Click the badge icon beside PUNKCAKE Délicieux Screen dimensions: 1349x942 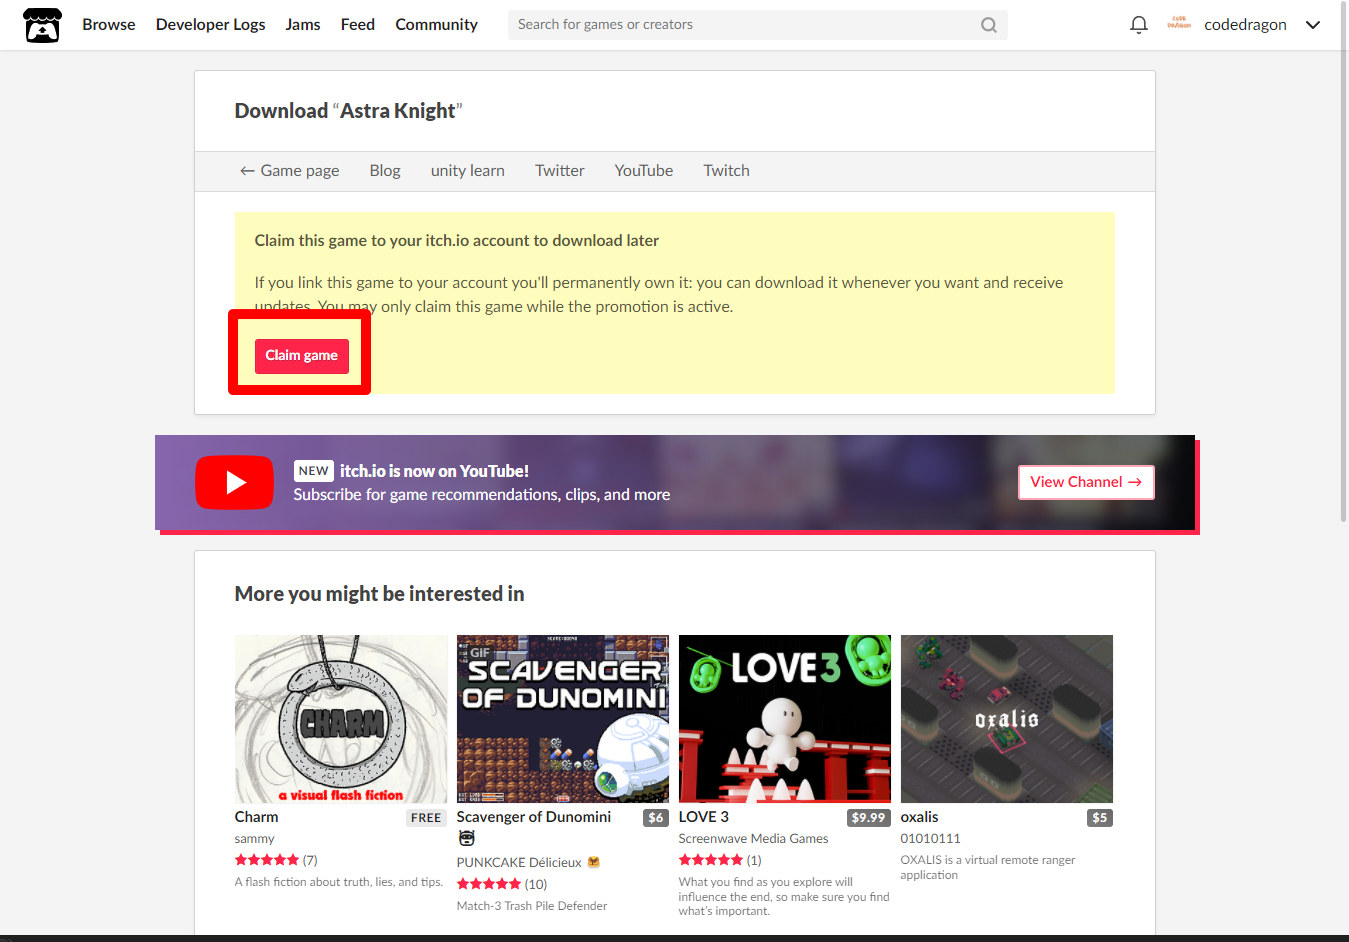593,862
